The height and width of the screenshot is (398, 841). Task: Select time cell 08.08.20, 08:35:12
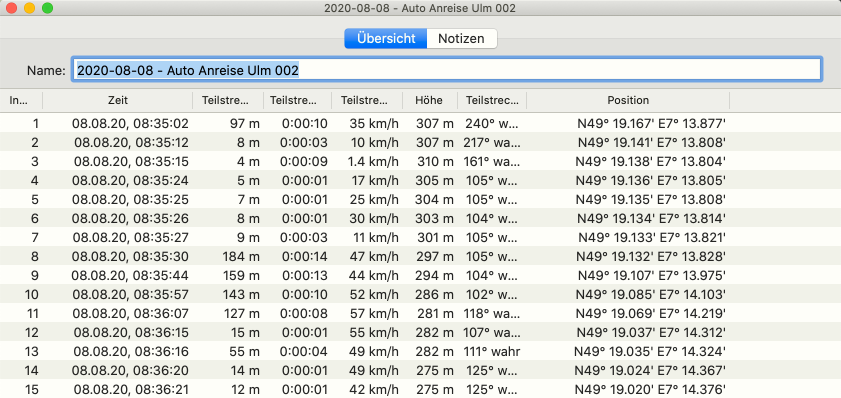click(x=130, y=143)
